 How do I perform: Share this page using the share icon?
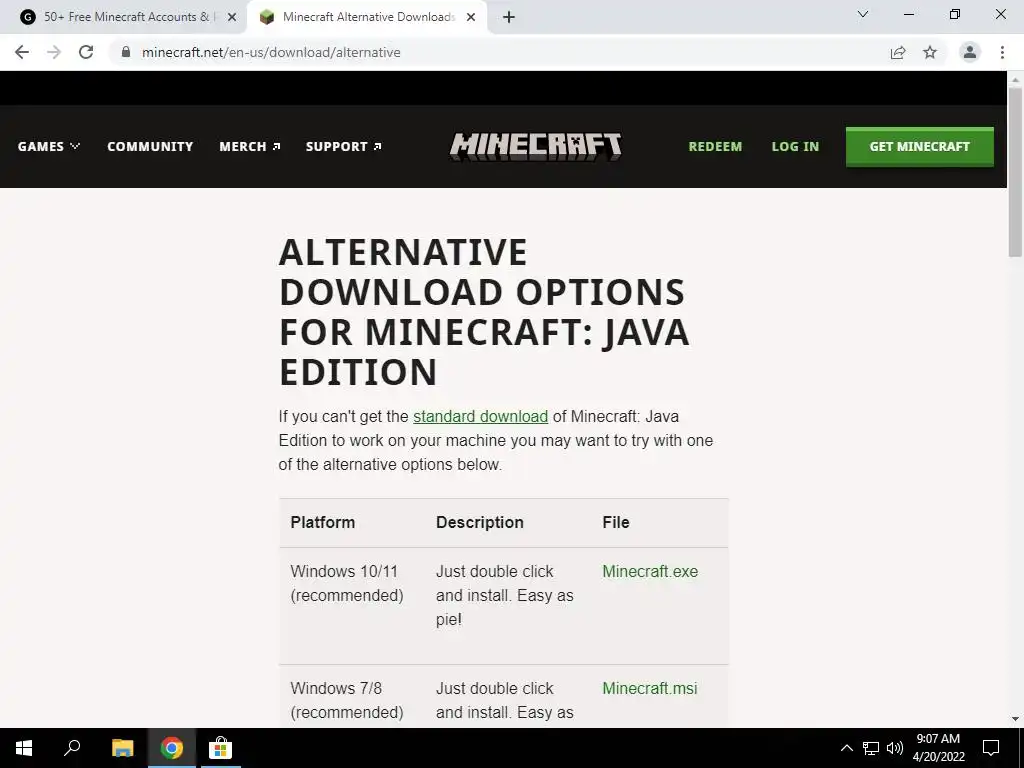pyautogui.click(x=898, y=52)
